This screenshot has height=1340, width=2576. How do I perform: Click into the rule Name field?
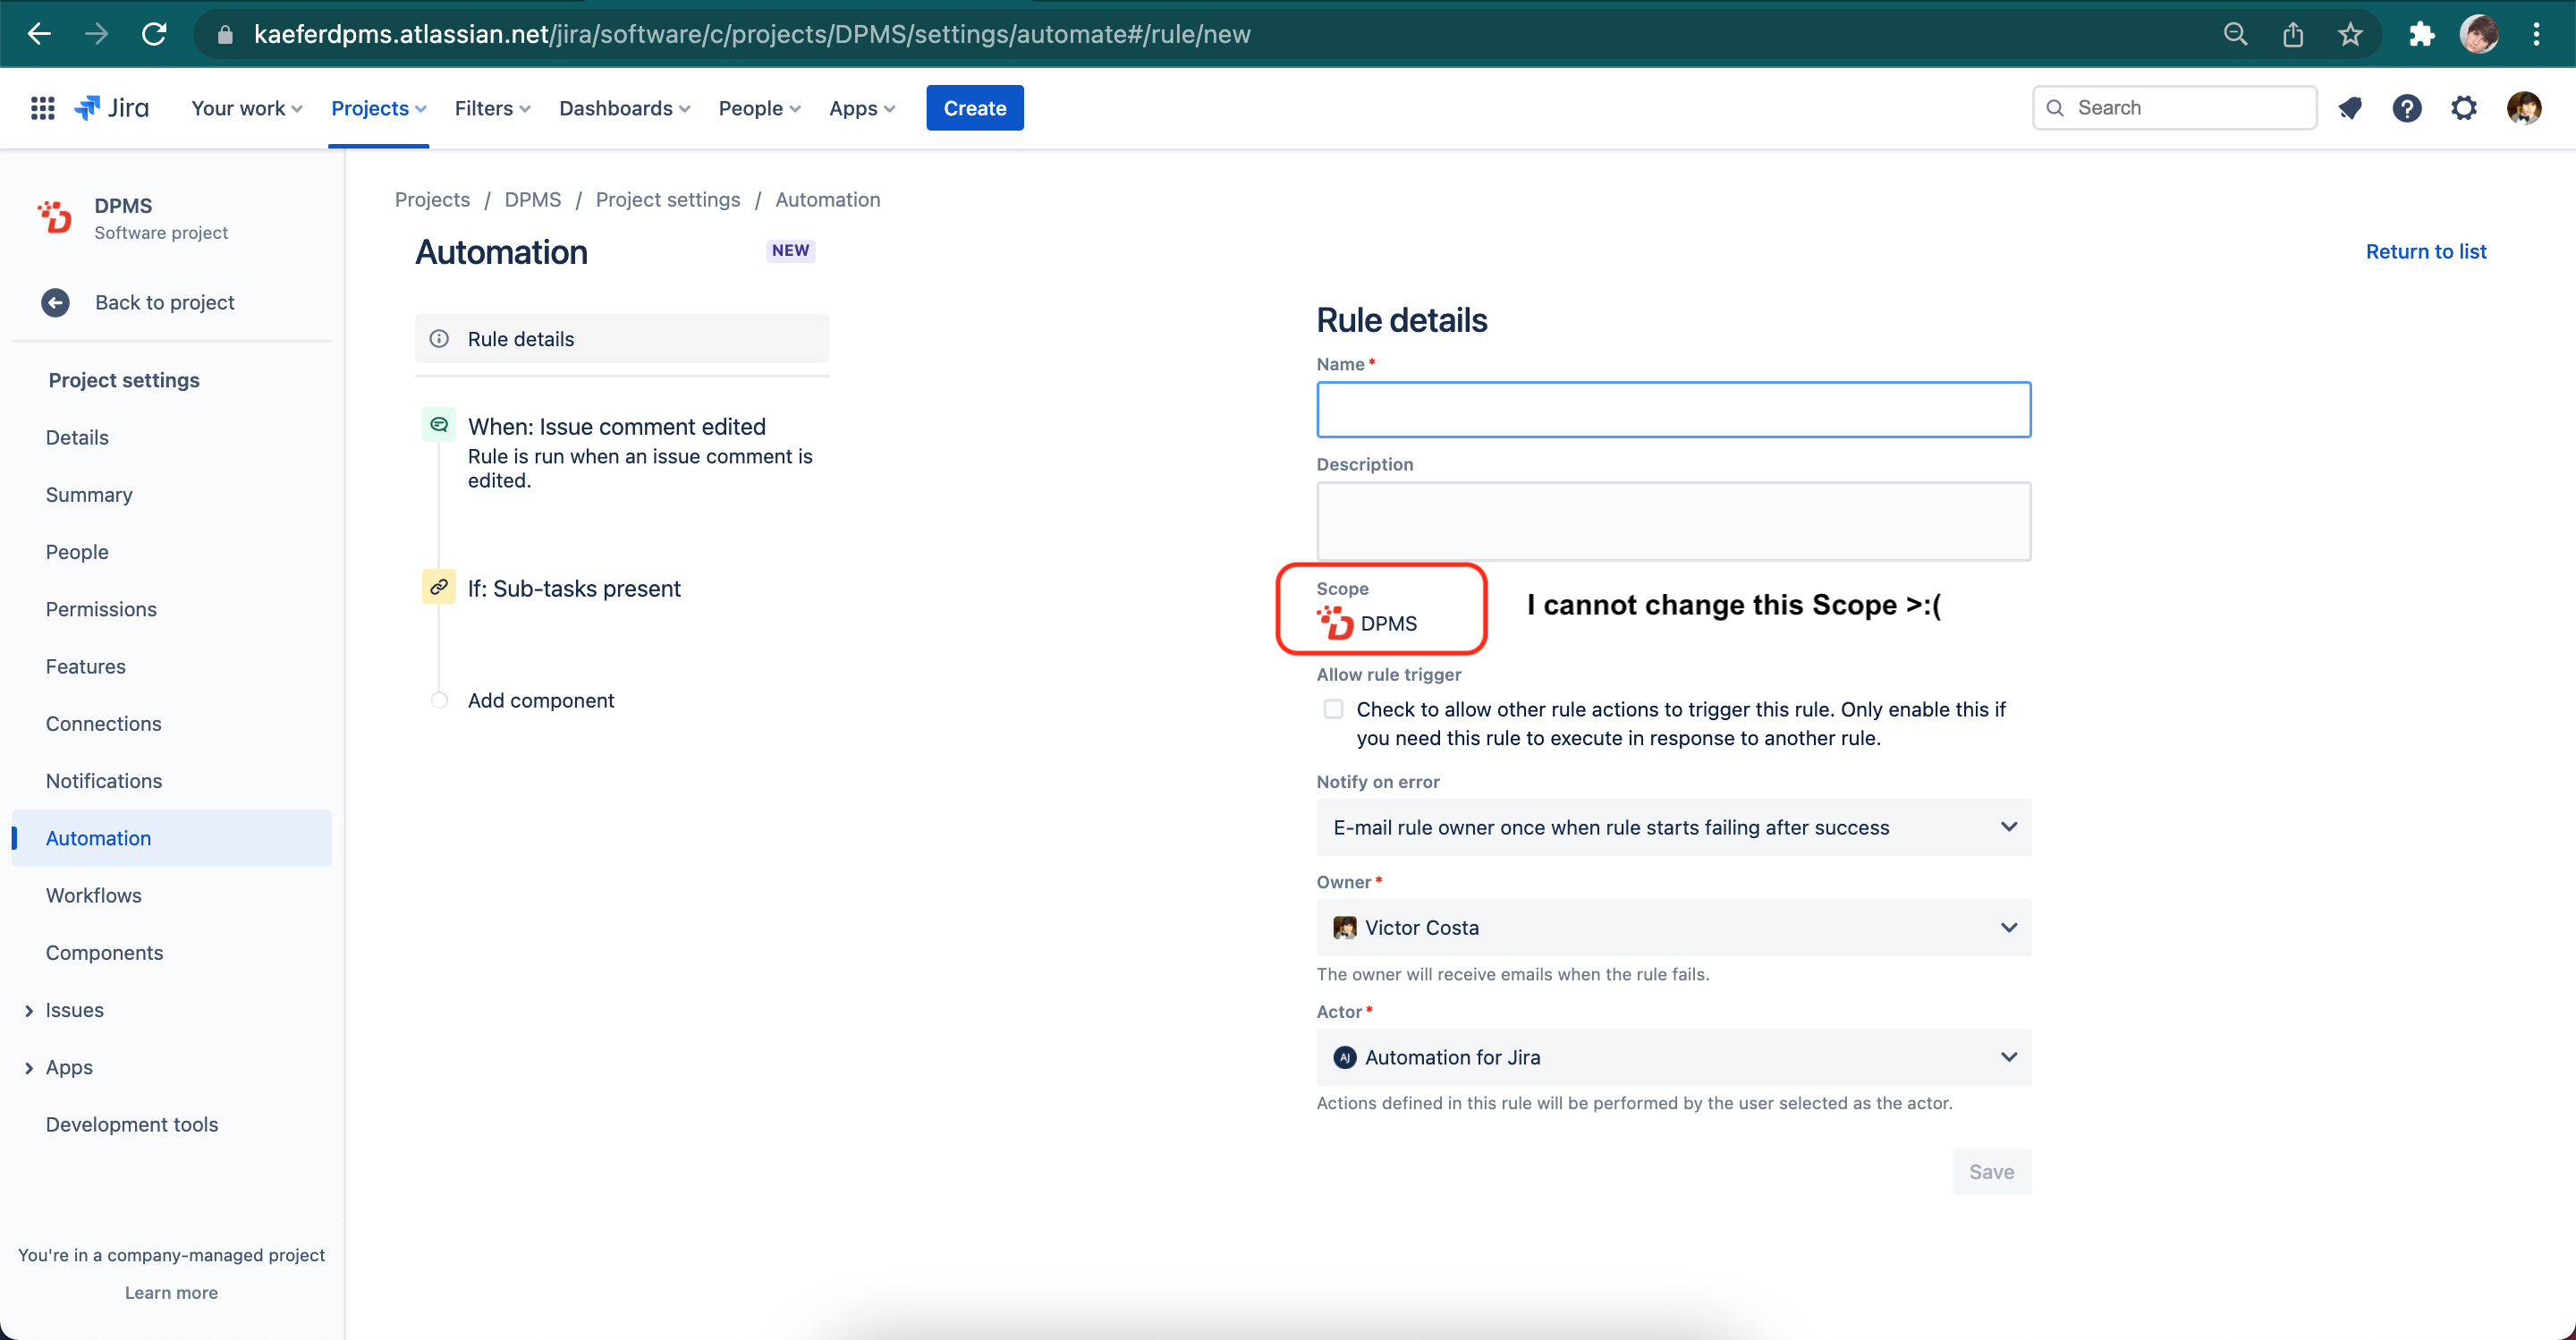(1673, 409)
